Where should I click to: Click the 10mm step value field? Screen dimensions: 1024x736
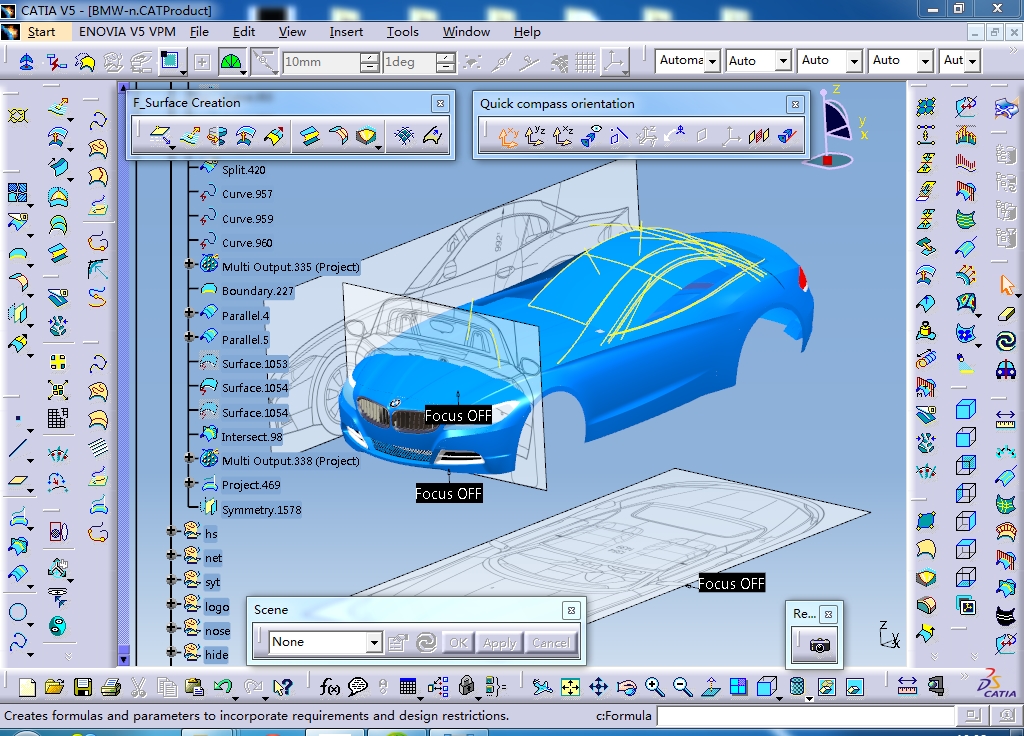[320, 62]
